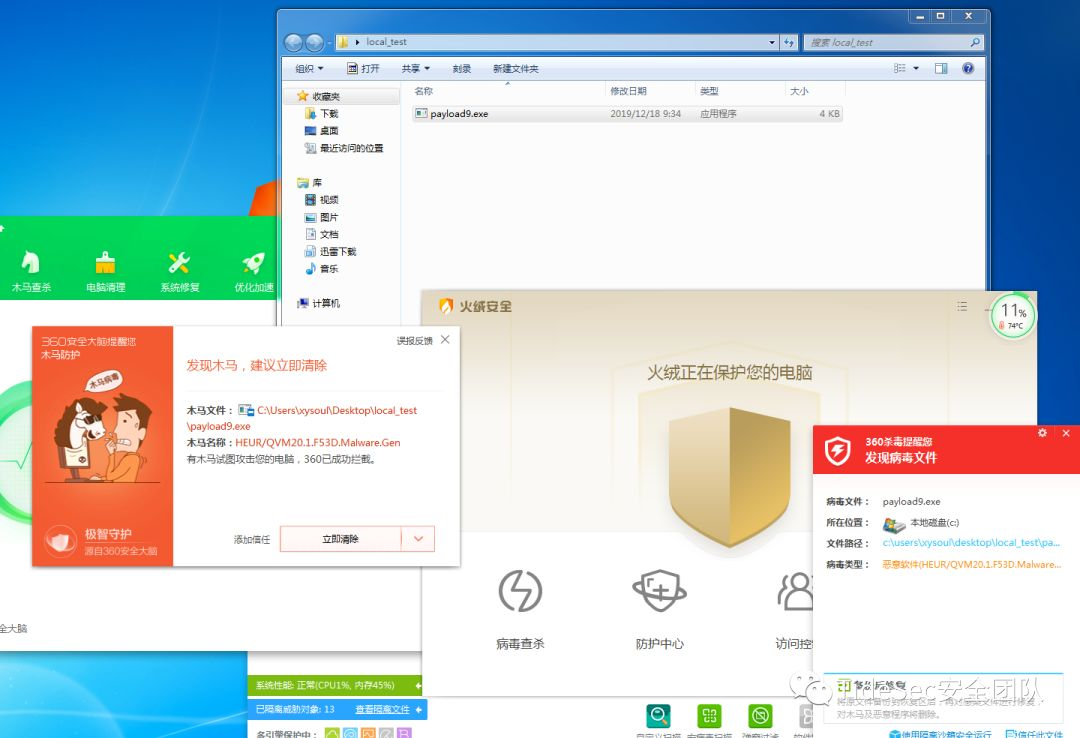This screenshot has height=738, width=1080.
Task: Click the 误报反馈 link
Action: [x=414, y=340]
